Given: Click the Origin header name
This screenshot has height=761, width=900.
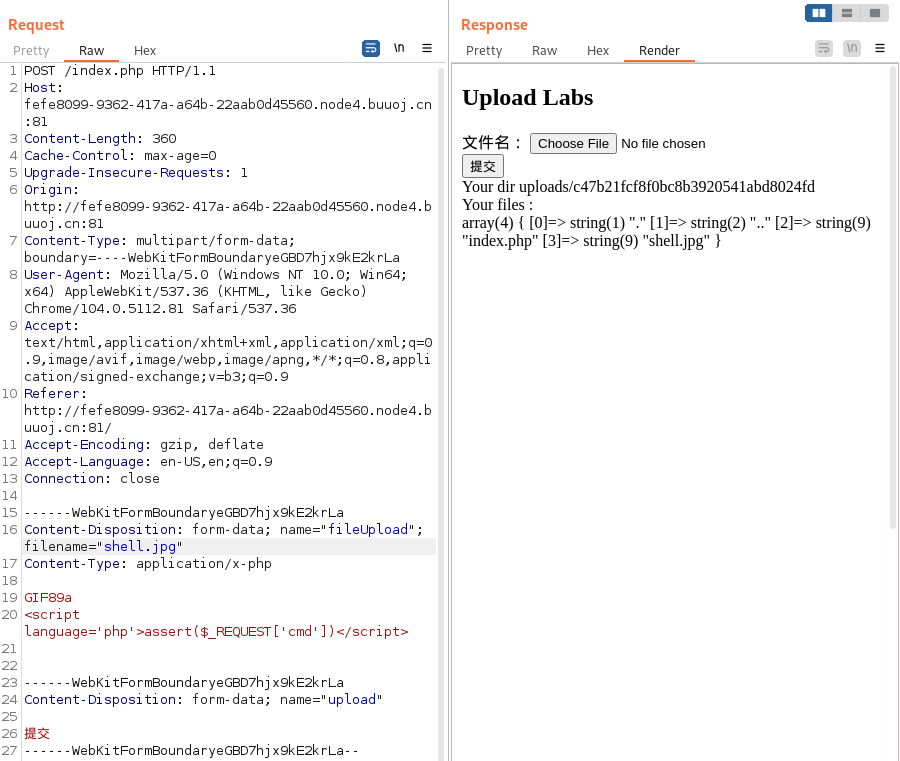Looking at the screenshot, I should [x=48, y=189].
